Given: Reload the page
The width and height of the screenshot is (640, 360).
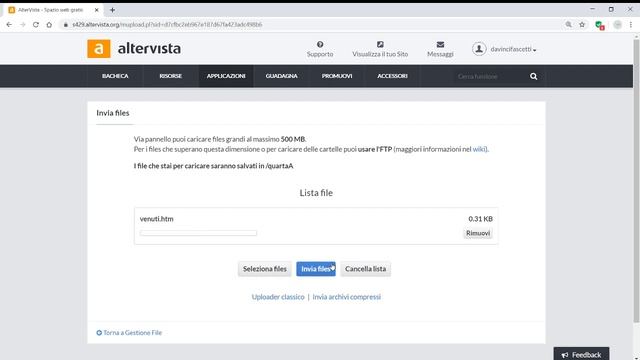Looking at the screenshot, I should (36, 24).
